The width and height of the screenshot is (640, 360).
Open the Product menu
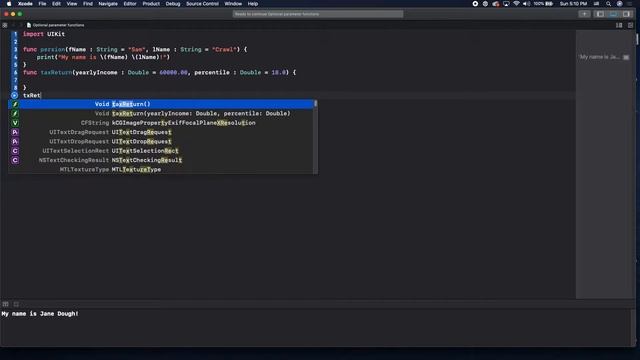pos(151,4)
